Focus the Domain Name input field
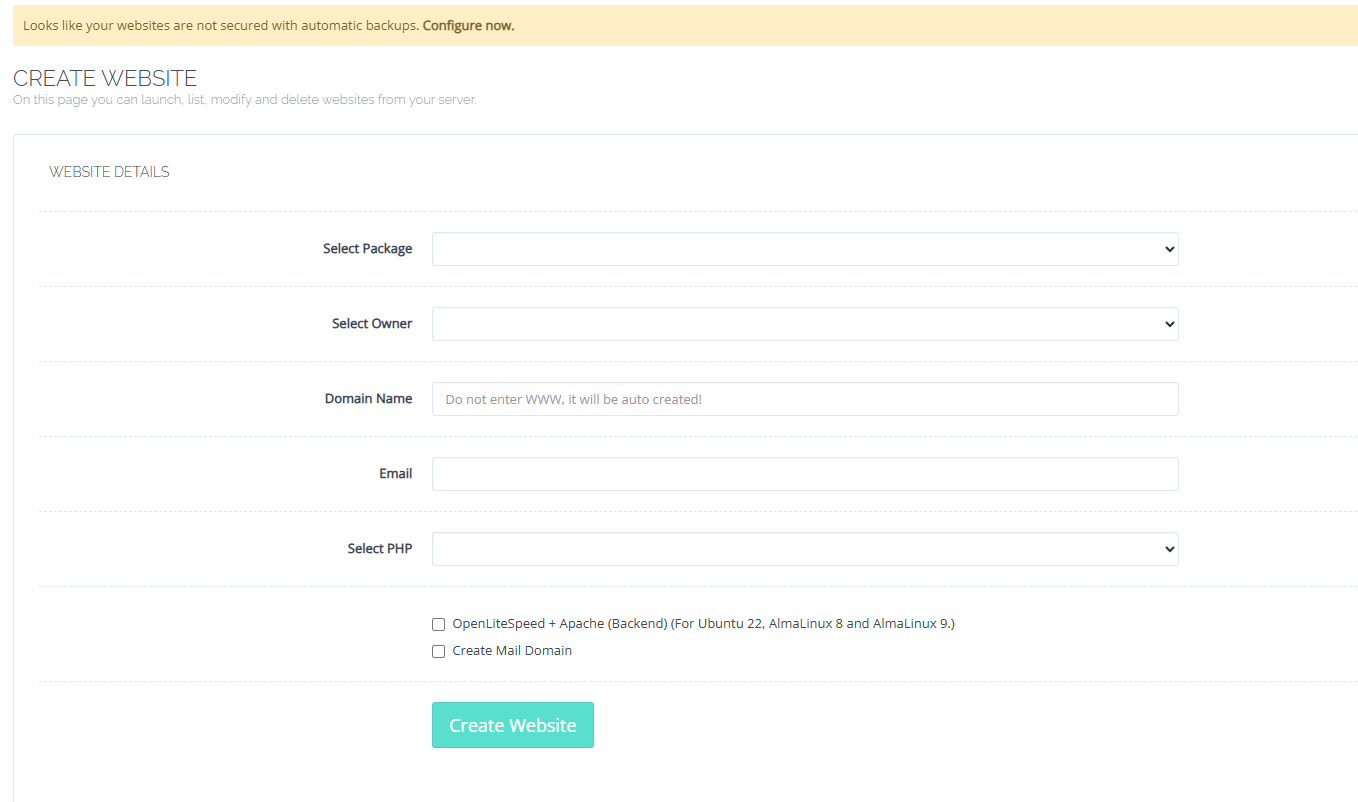The image size is (1358, 802). 804,399
